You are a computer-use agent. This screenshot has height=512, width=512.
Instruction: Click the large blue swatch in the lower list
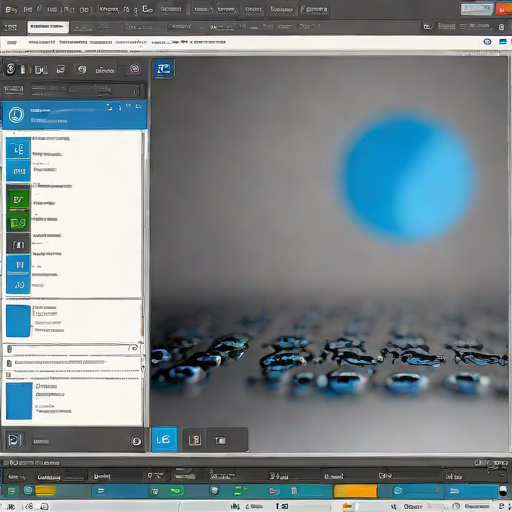pyautogui.click(x=19, y=401)
